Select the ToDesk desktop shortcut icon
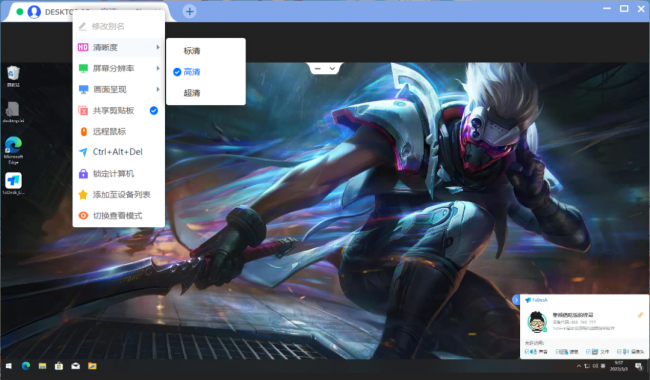Screen dimensions: 650x380 pos(13,184)
